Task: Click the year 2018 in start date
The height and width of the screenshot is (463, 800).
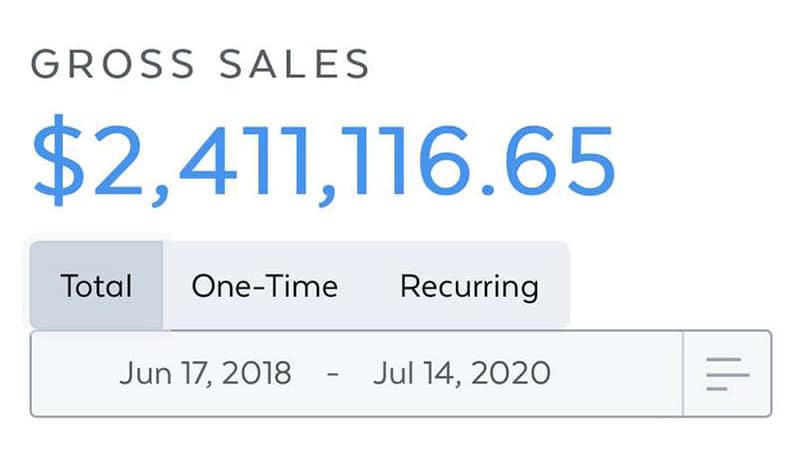Action: (x=257, y=373)
